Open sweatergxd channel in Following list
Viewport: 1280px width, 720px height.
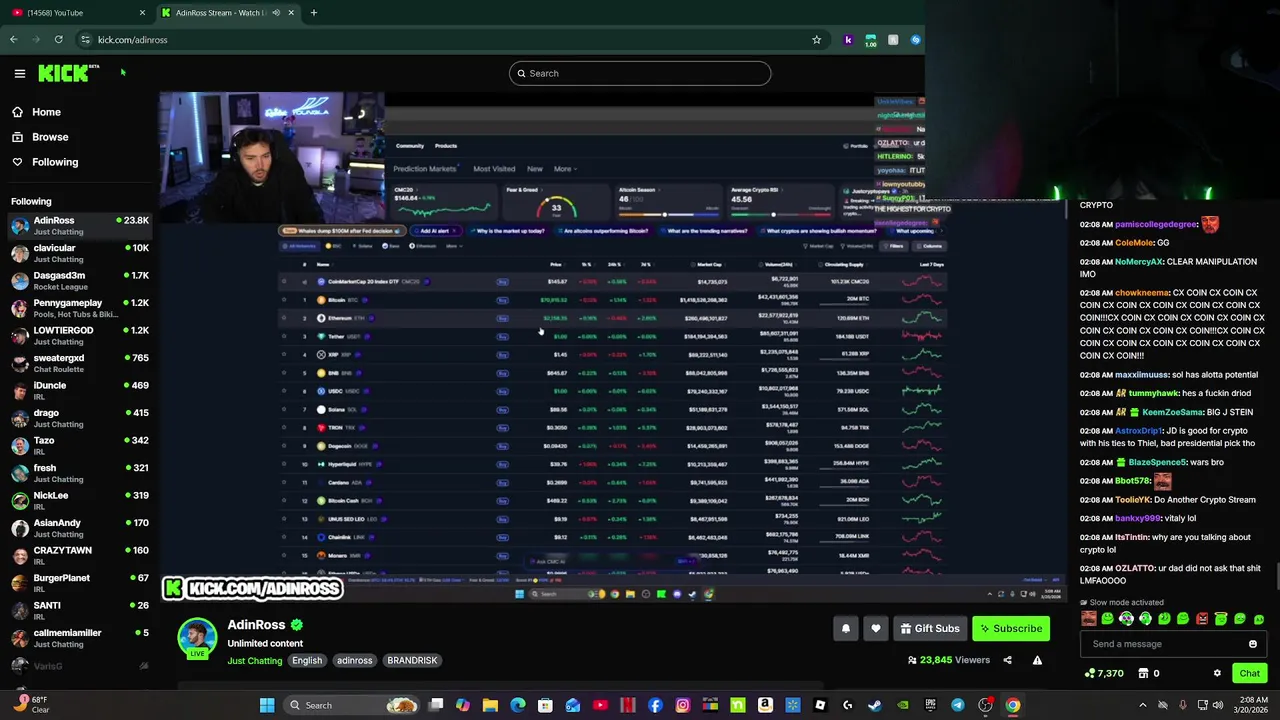click(80, 363)
